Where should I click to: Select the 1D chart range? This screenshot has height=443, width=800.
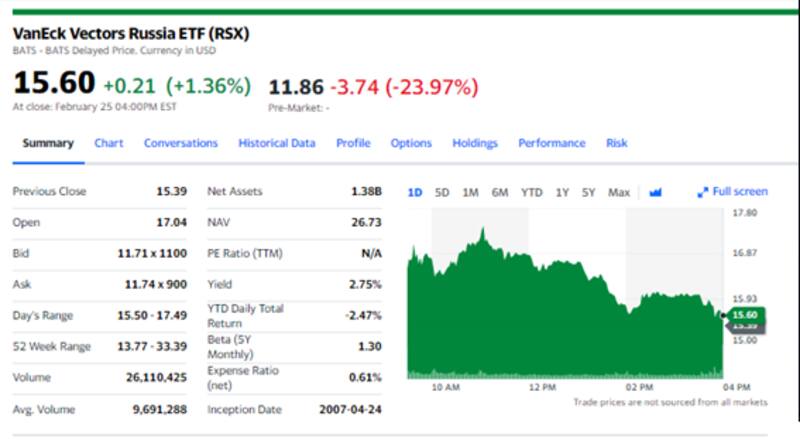coord(415,192)
